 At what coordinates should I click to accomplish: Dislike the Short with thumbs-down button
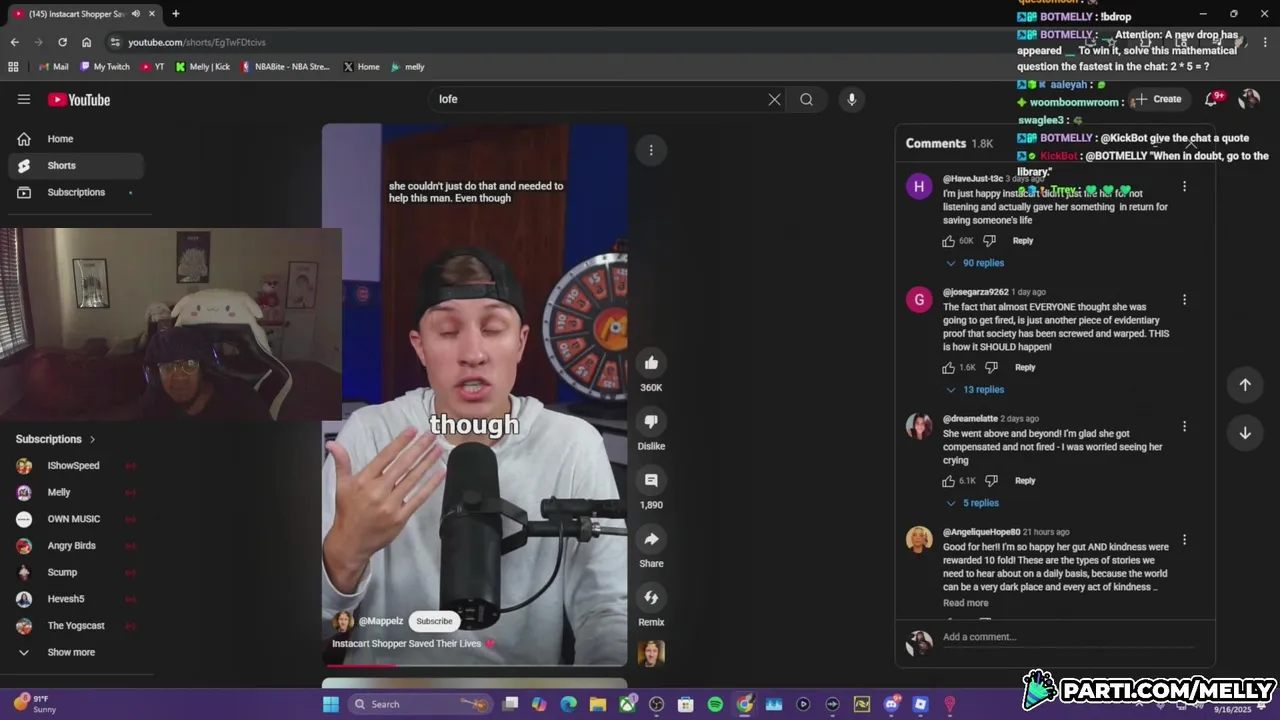click(x=651, y=422)
